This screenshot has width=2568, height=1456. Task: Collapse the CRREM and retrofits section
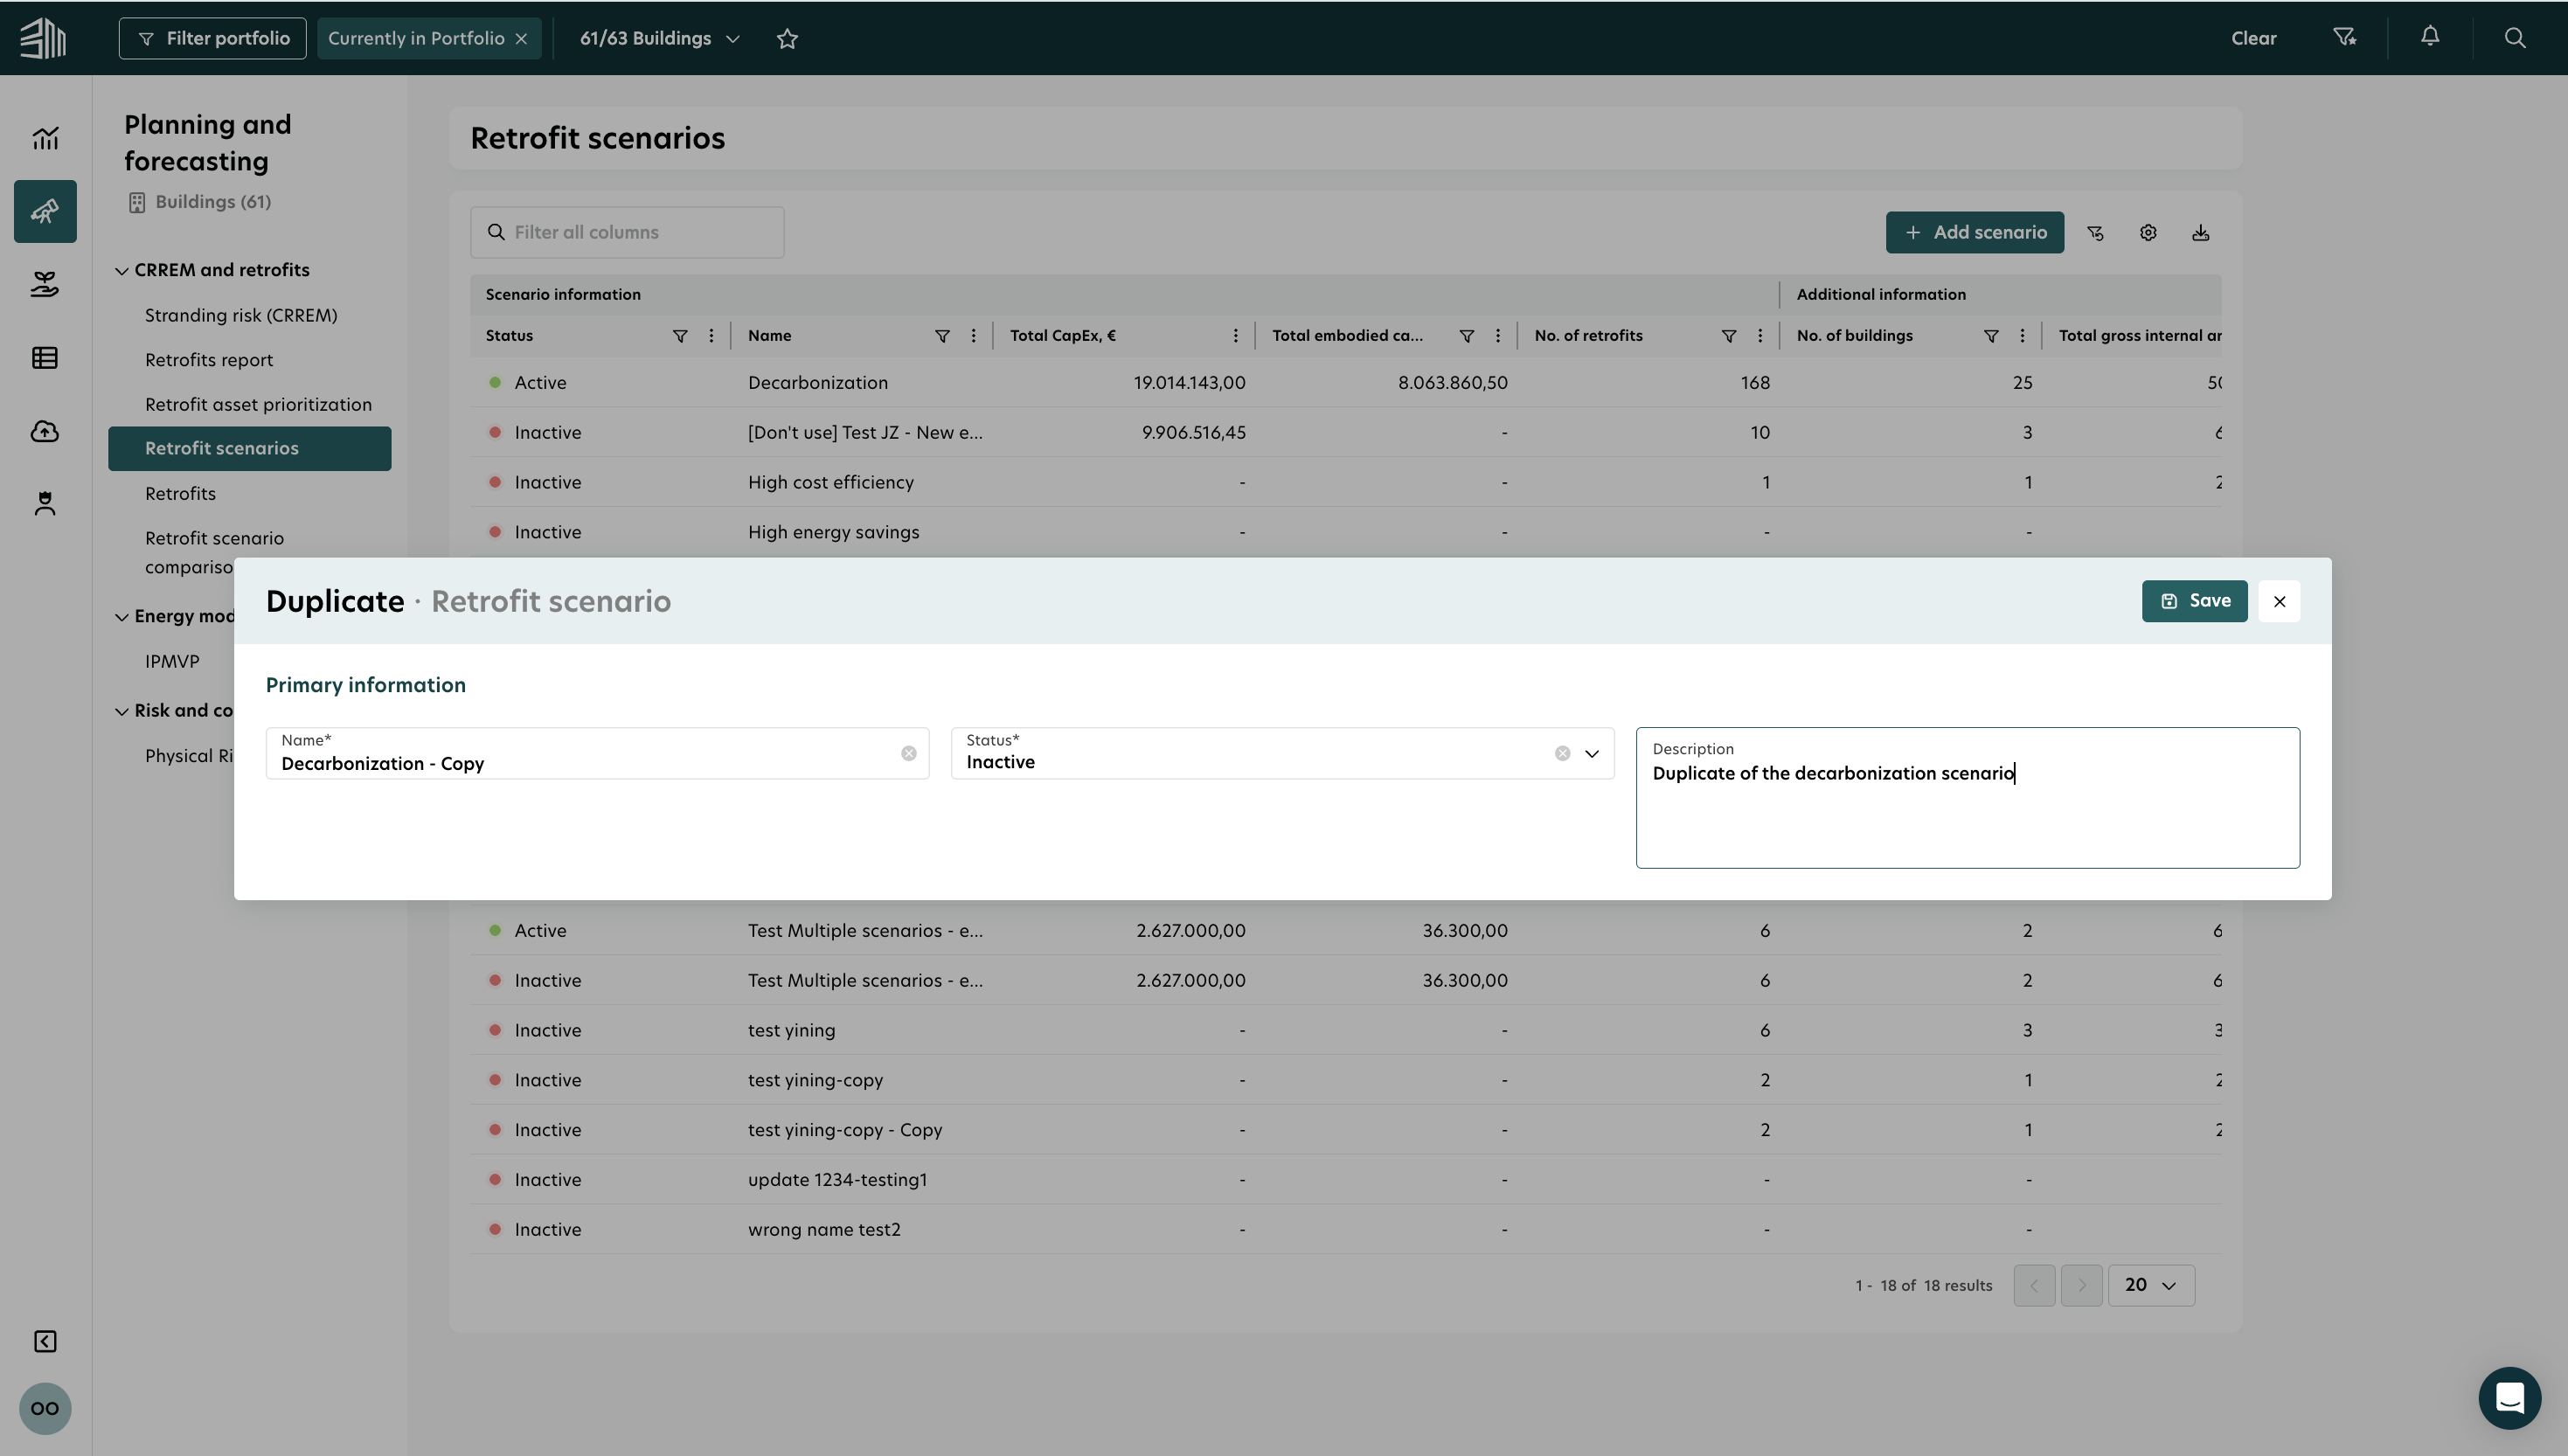click(121, 270)
